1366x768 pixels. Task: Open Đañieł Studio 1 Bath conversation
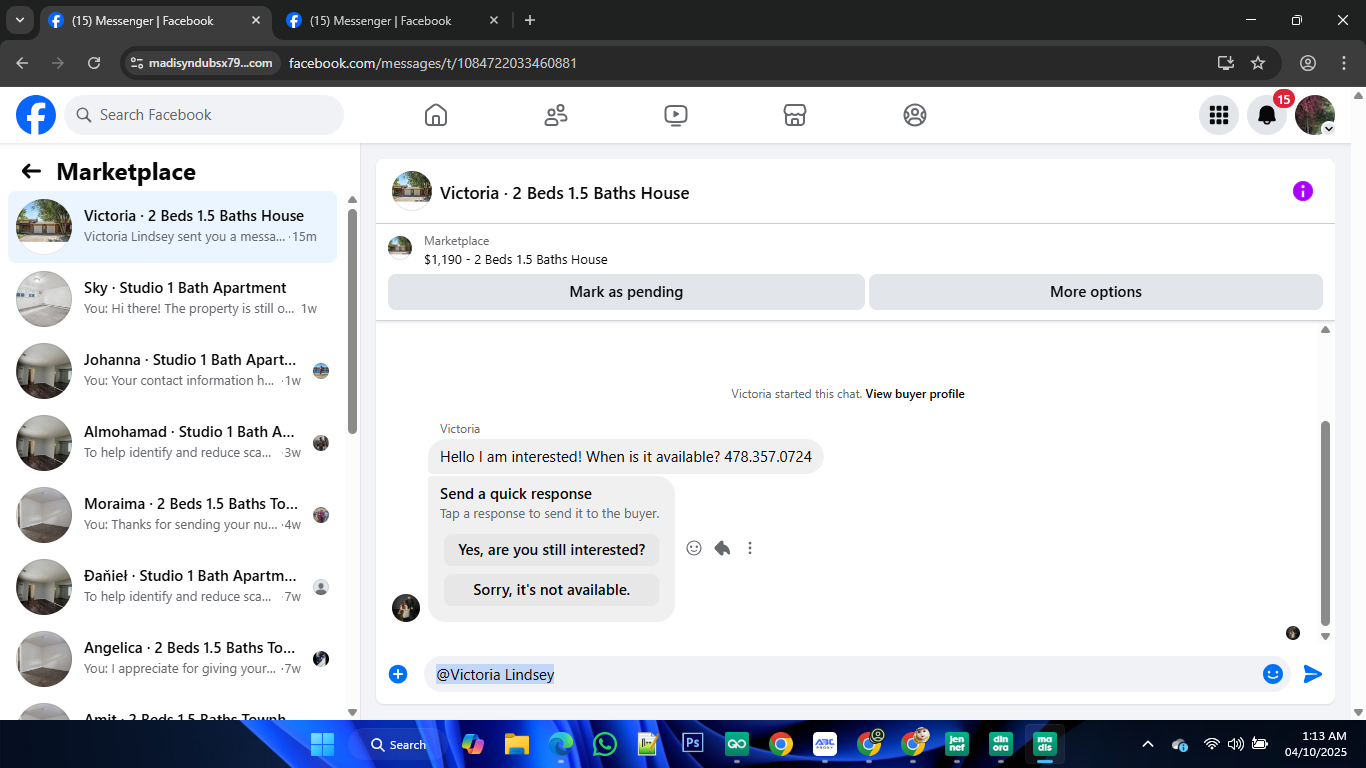(172, 587)
